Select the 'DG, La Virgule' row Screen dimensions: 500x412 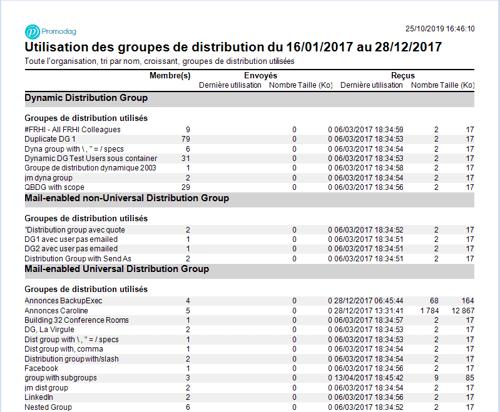(249, 330)
